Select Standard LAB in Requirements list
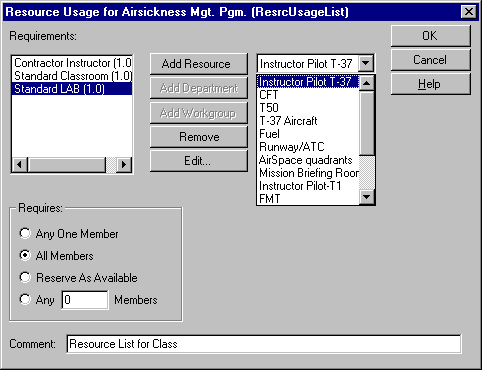The width and height of the screenshot is (482, 370). (x=72, y=89)
